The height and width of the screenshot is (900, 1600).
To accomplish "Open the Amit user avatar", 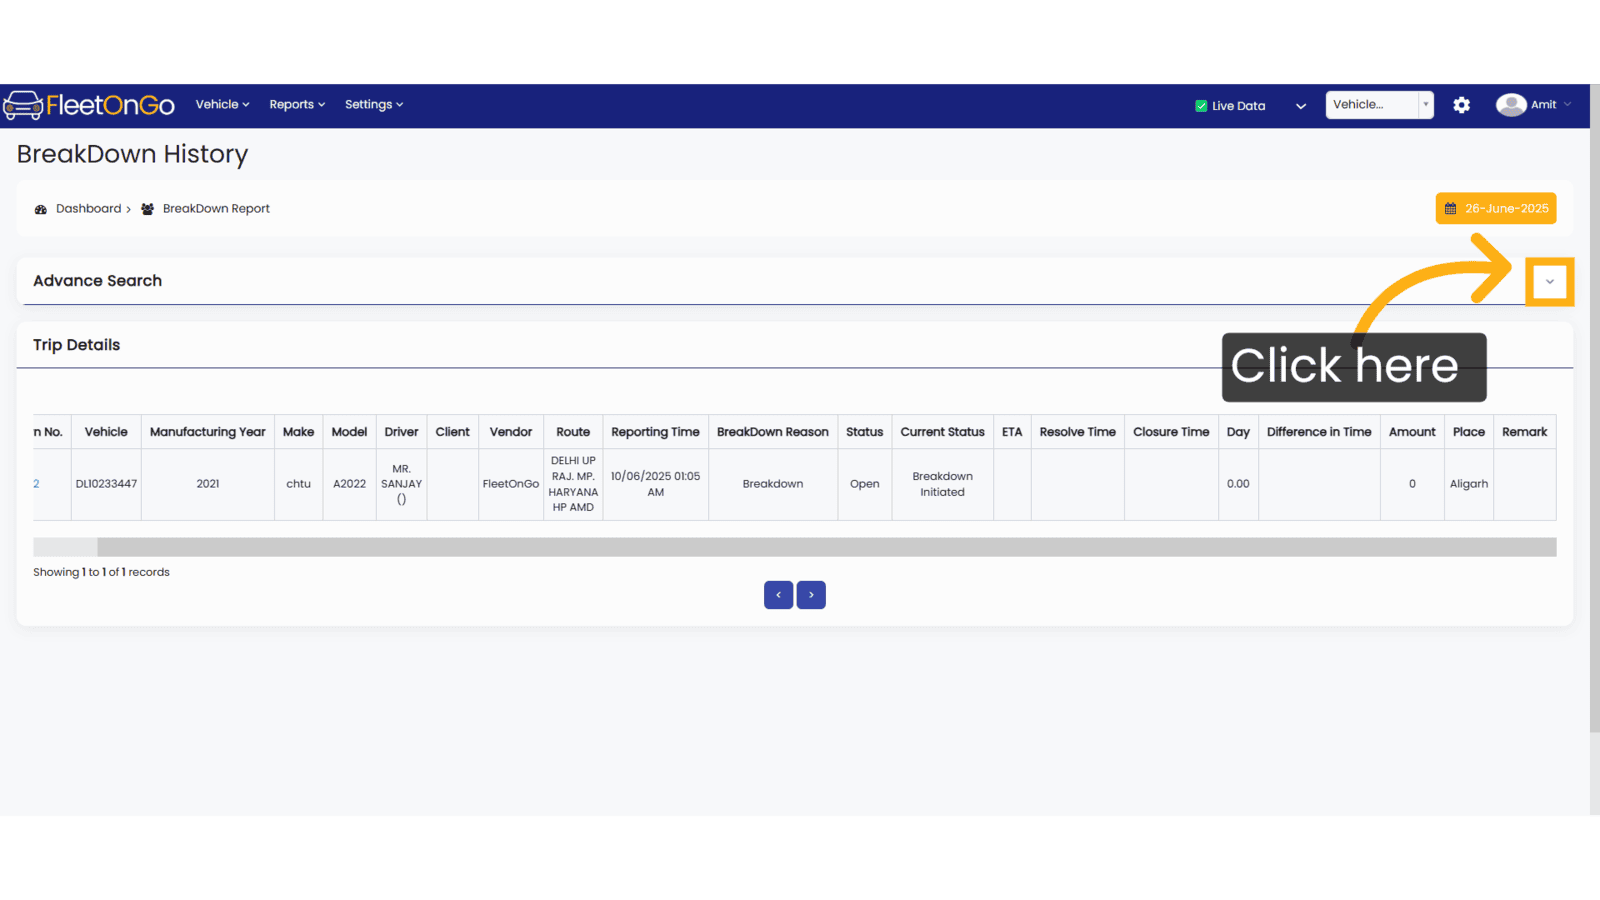I will coord(1511,105).
